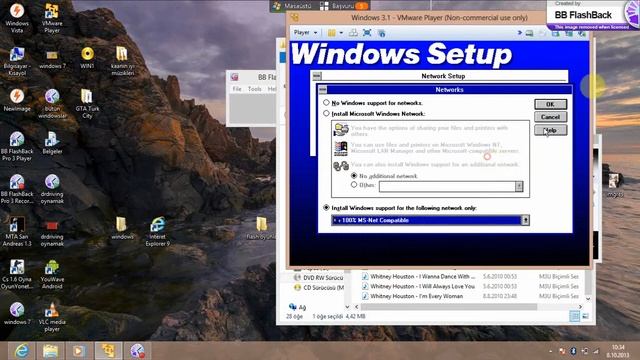The width and height of the screenshot is (640, 360).
Task: Choose the 'Other' network radio button
Action: coord(354,185)
